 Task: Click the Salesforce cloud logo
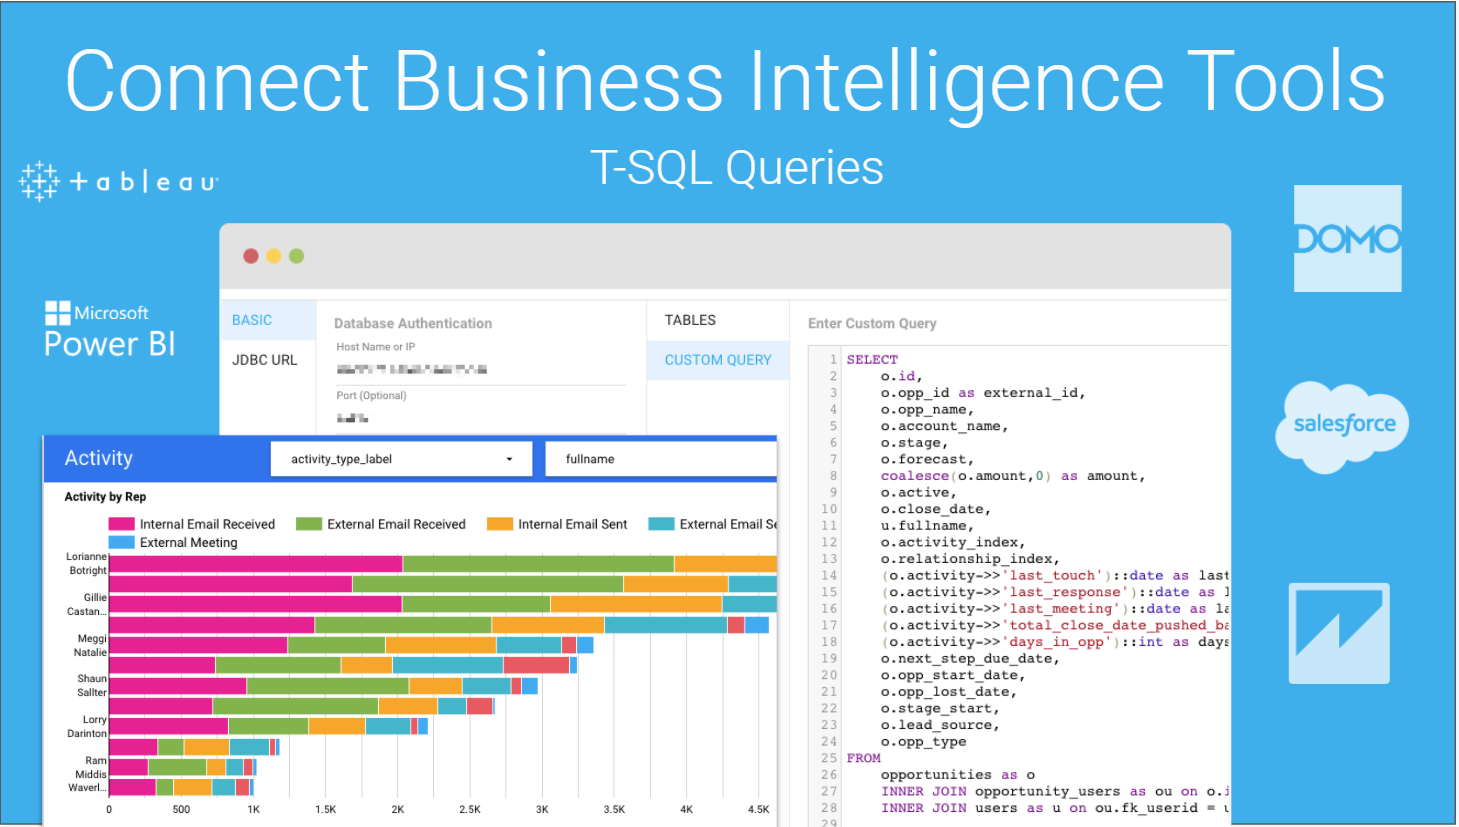click(1343, 426)
